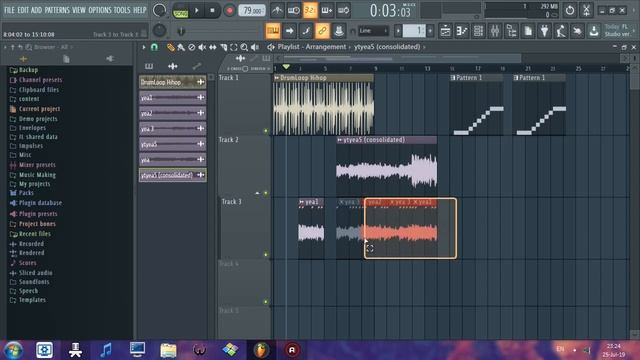Image resolution: width=640 pixels, height=360 pixels.
Task: Click the Save/export download icon in toolbar
Action: click(x=594, y=31)
